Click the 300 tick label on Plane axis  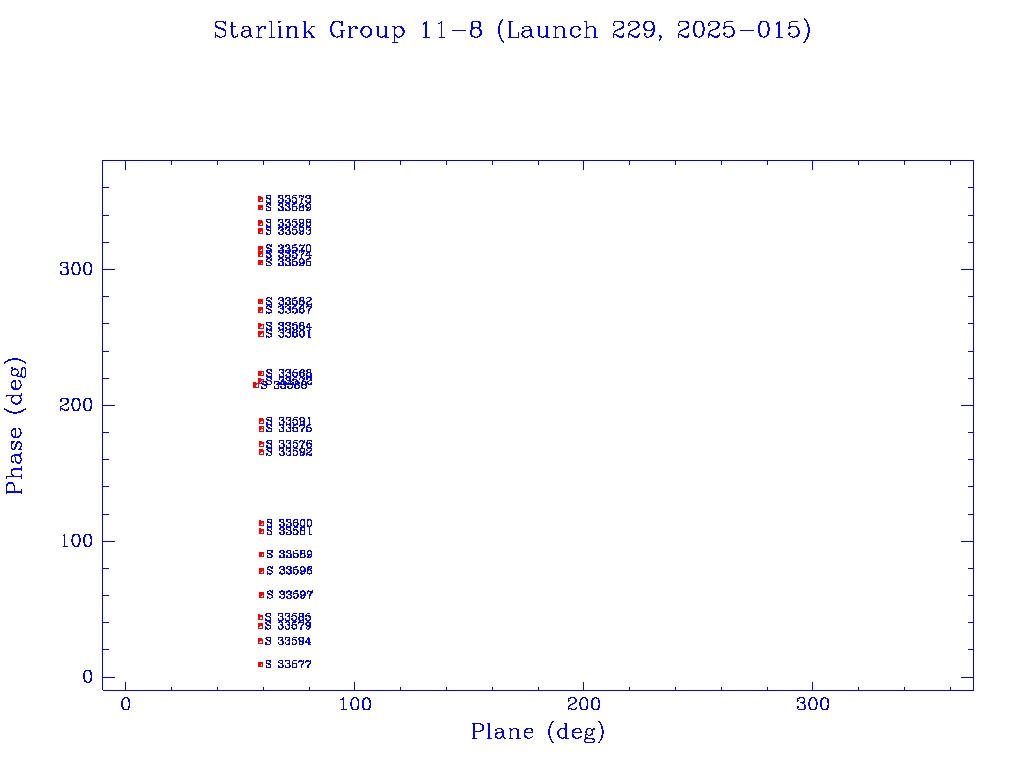(812, 705)
